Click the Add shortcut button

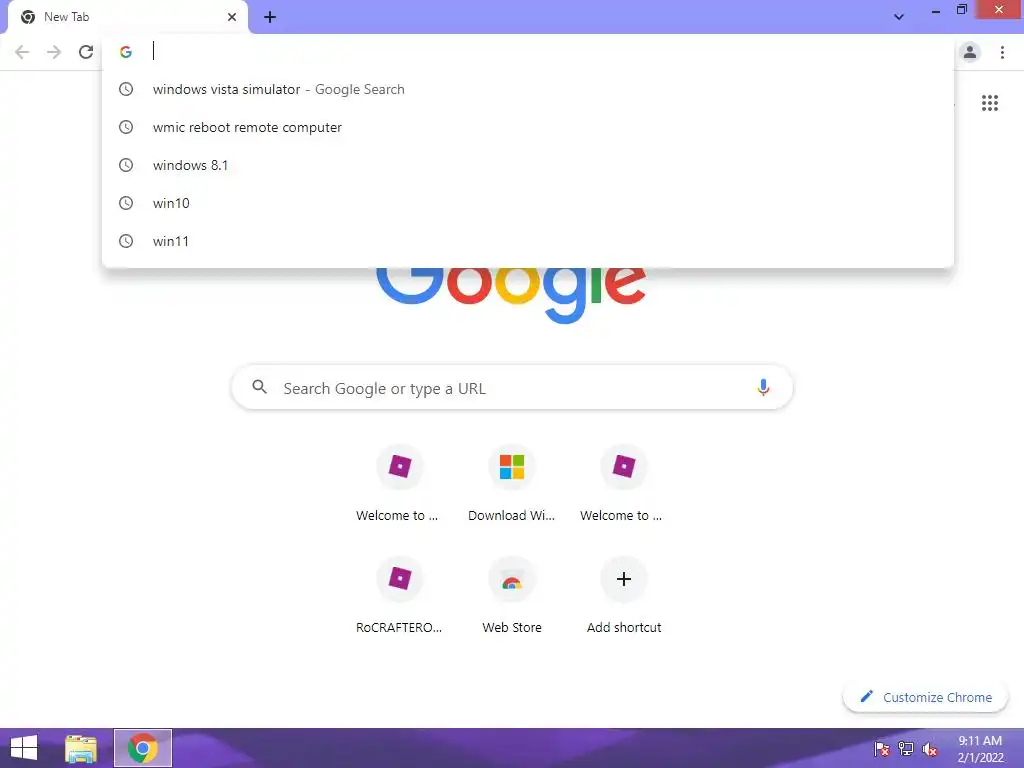(x=624, y=596)
